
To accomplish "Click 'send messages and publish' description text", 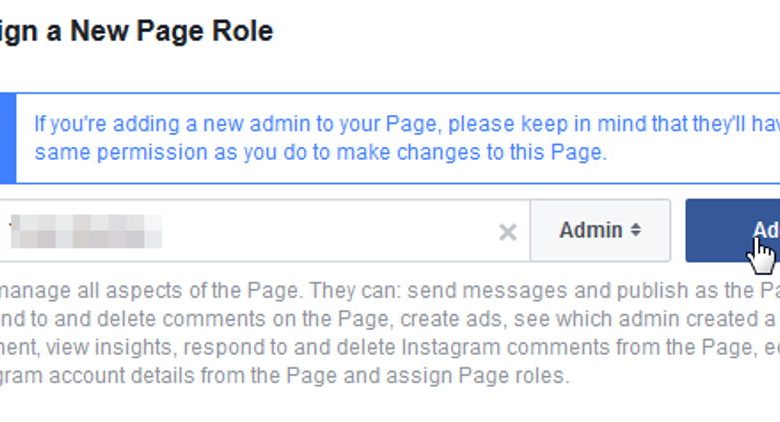I will (512, 290).
